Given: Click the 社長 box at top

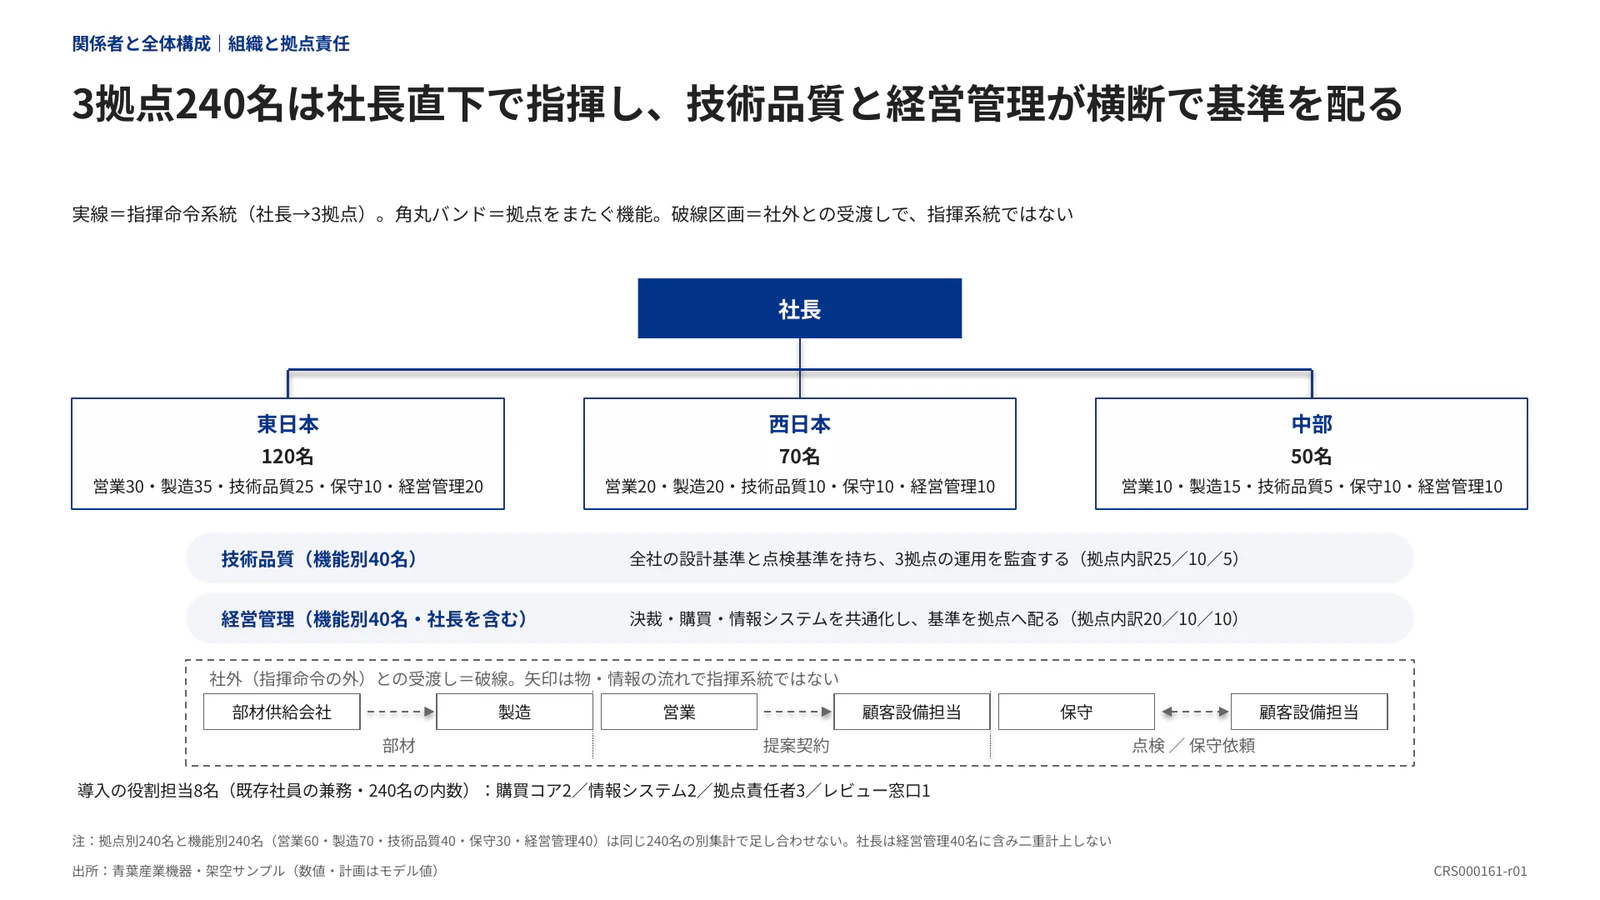Looking at the screenshot, I should pos(799,308).
